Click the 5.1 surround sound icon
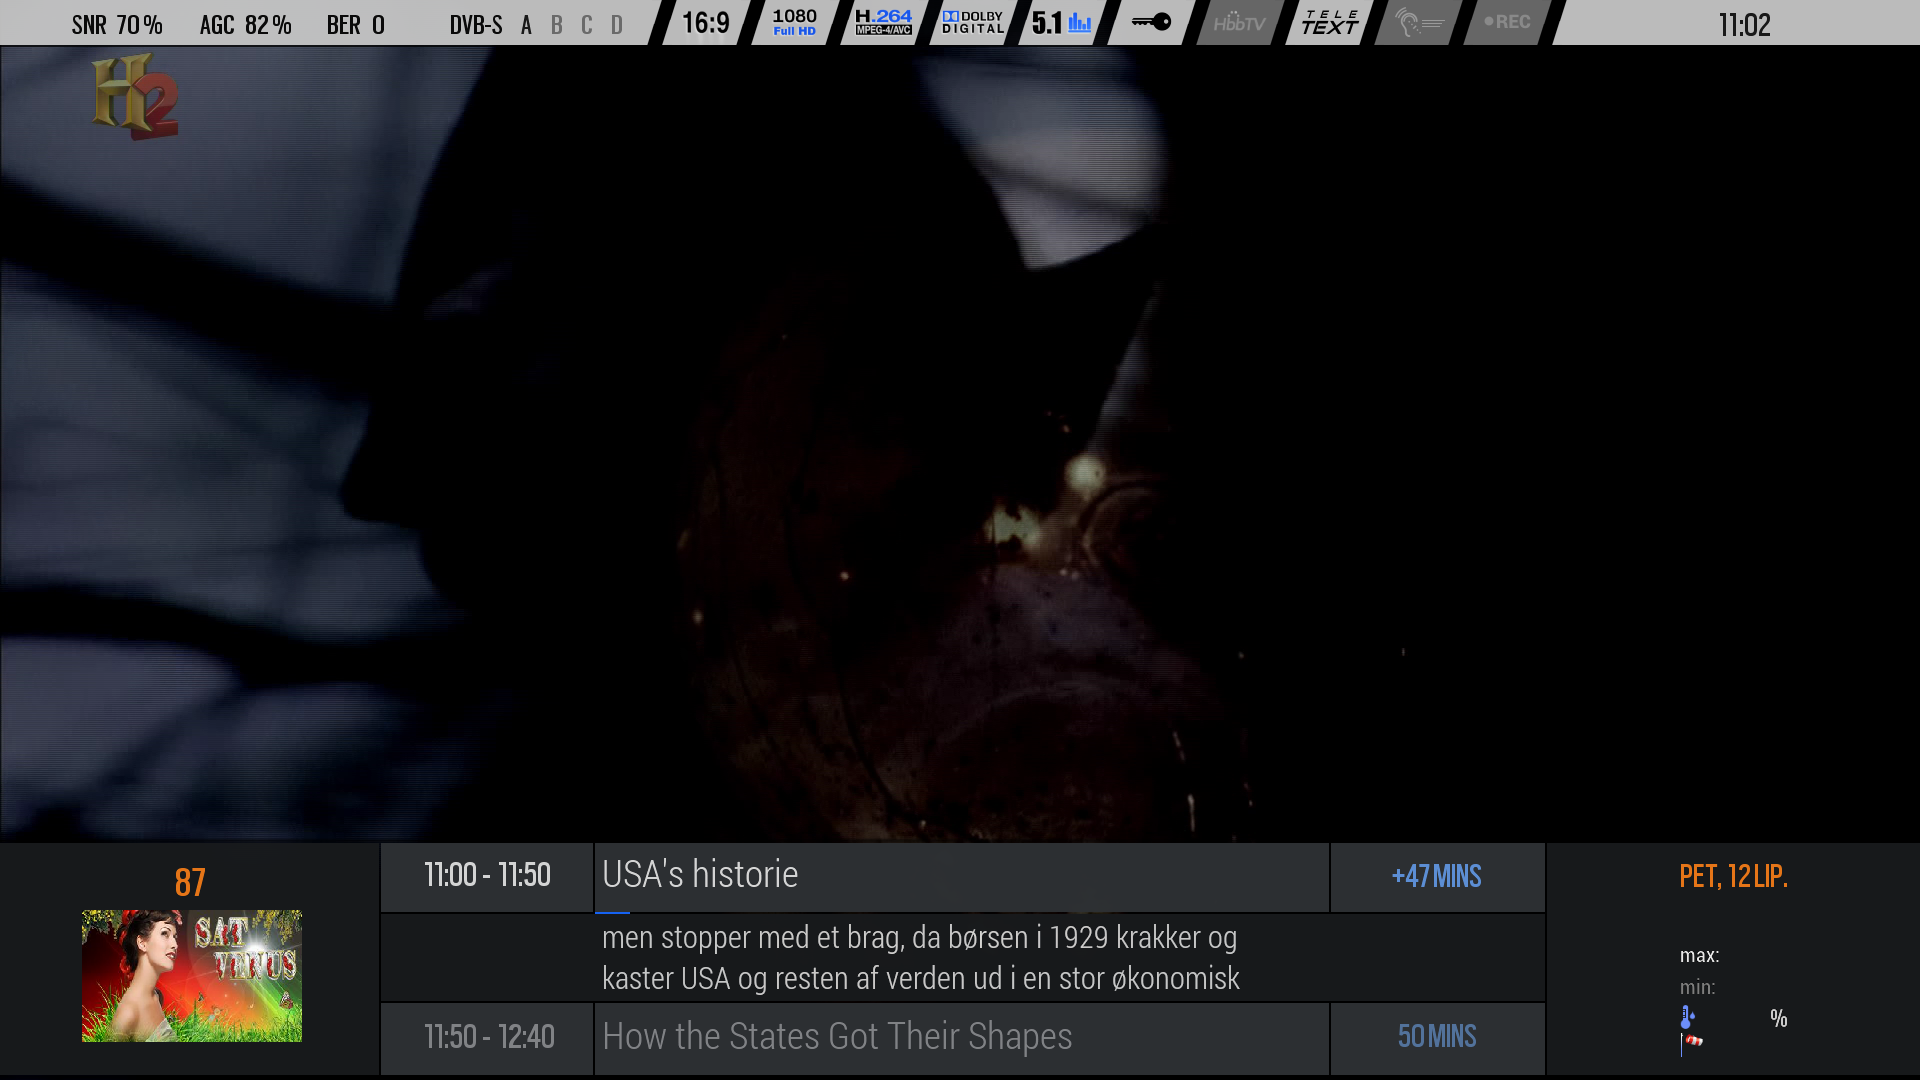Viewport: 1920px width, 1080px height. 1061,22
